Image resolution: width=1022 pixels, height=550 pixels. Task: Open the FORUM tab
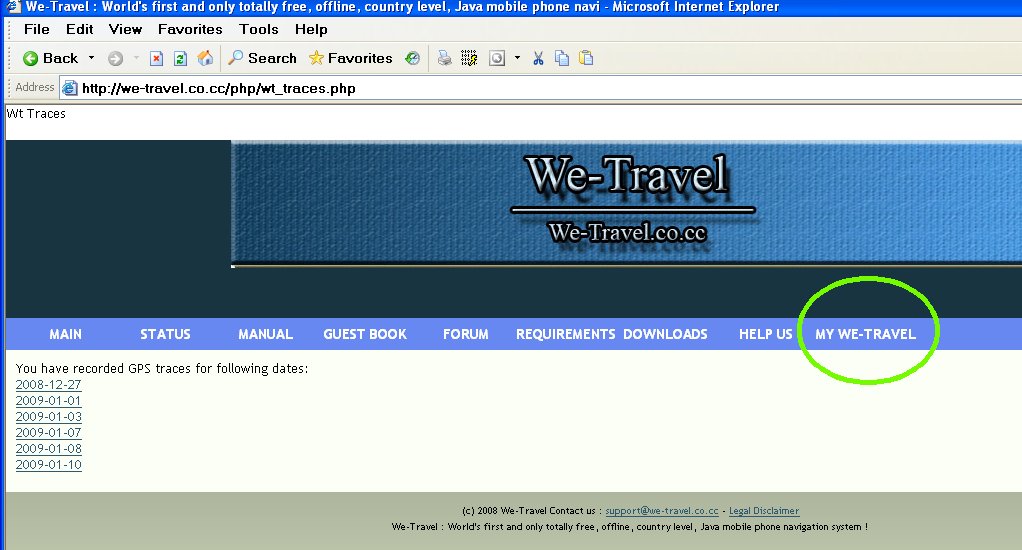click(465, 334)
